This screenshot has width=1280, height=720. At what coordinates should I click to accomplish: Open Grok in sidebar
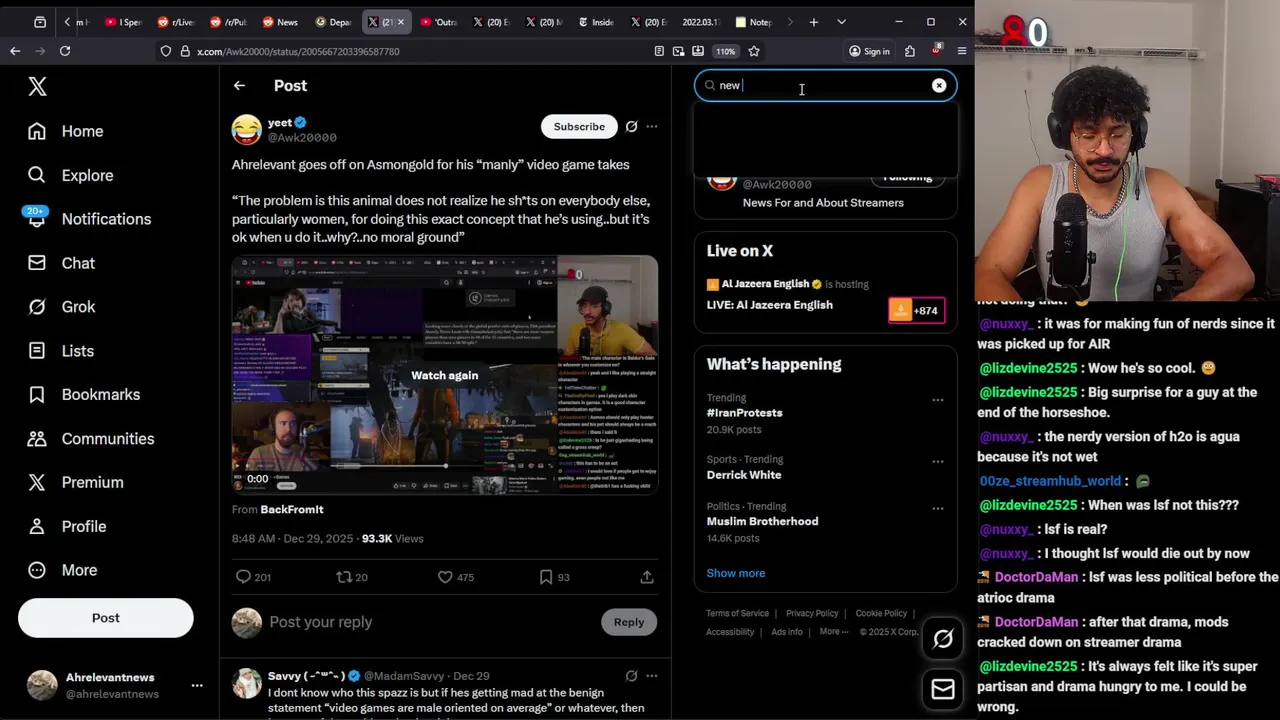(x=62, y=307)
